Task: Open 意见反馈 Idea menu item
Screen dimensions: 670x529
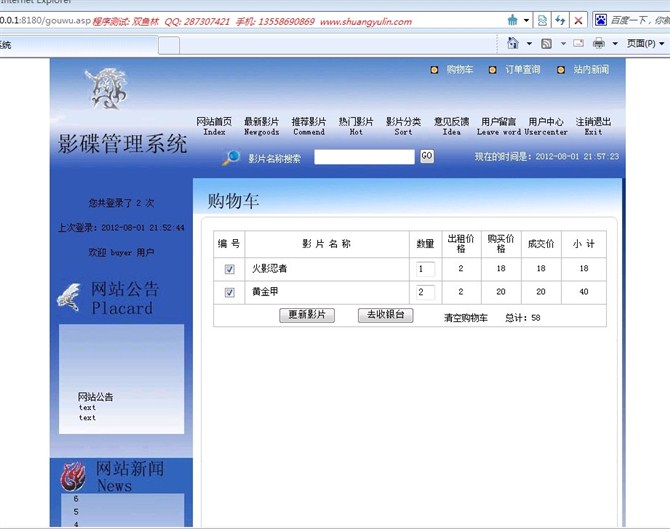Action: [x=452, y=126]
